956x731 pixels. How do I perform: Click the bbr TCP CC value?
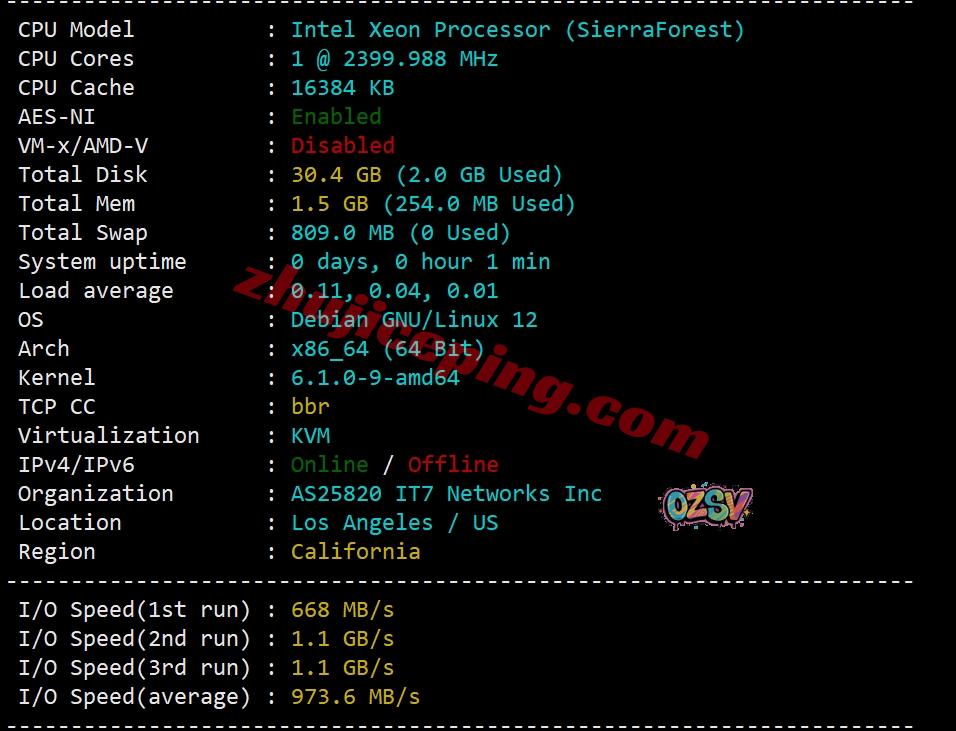point(310,407)
